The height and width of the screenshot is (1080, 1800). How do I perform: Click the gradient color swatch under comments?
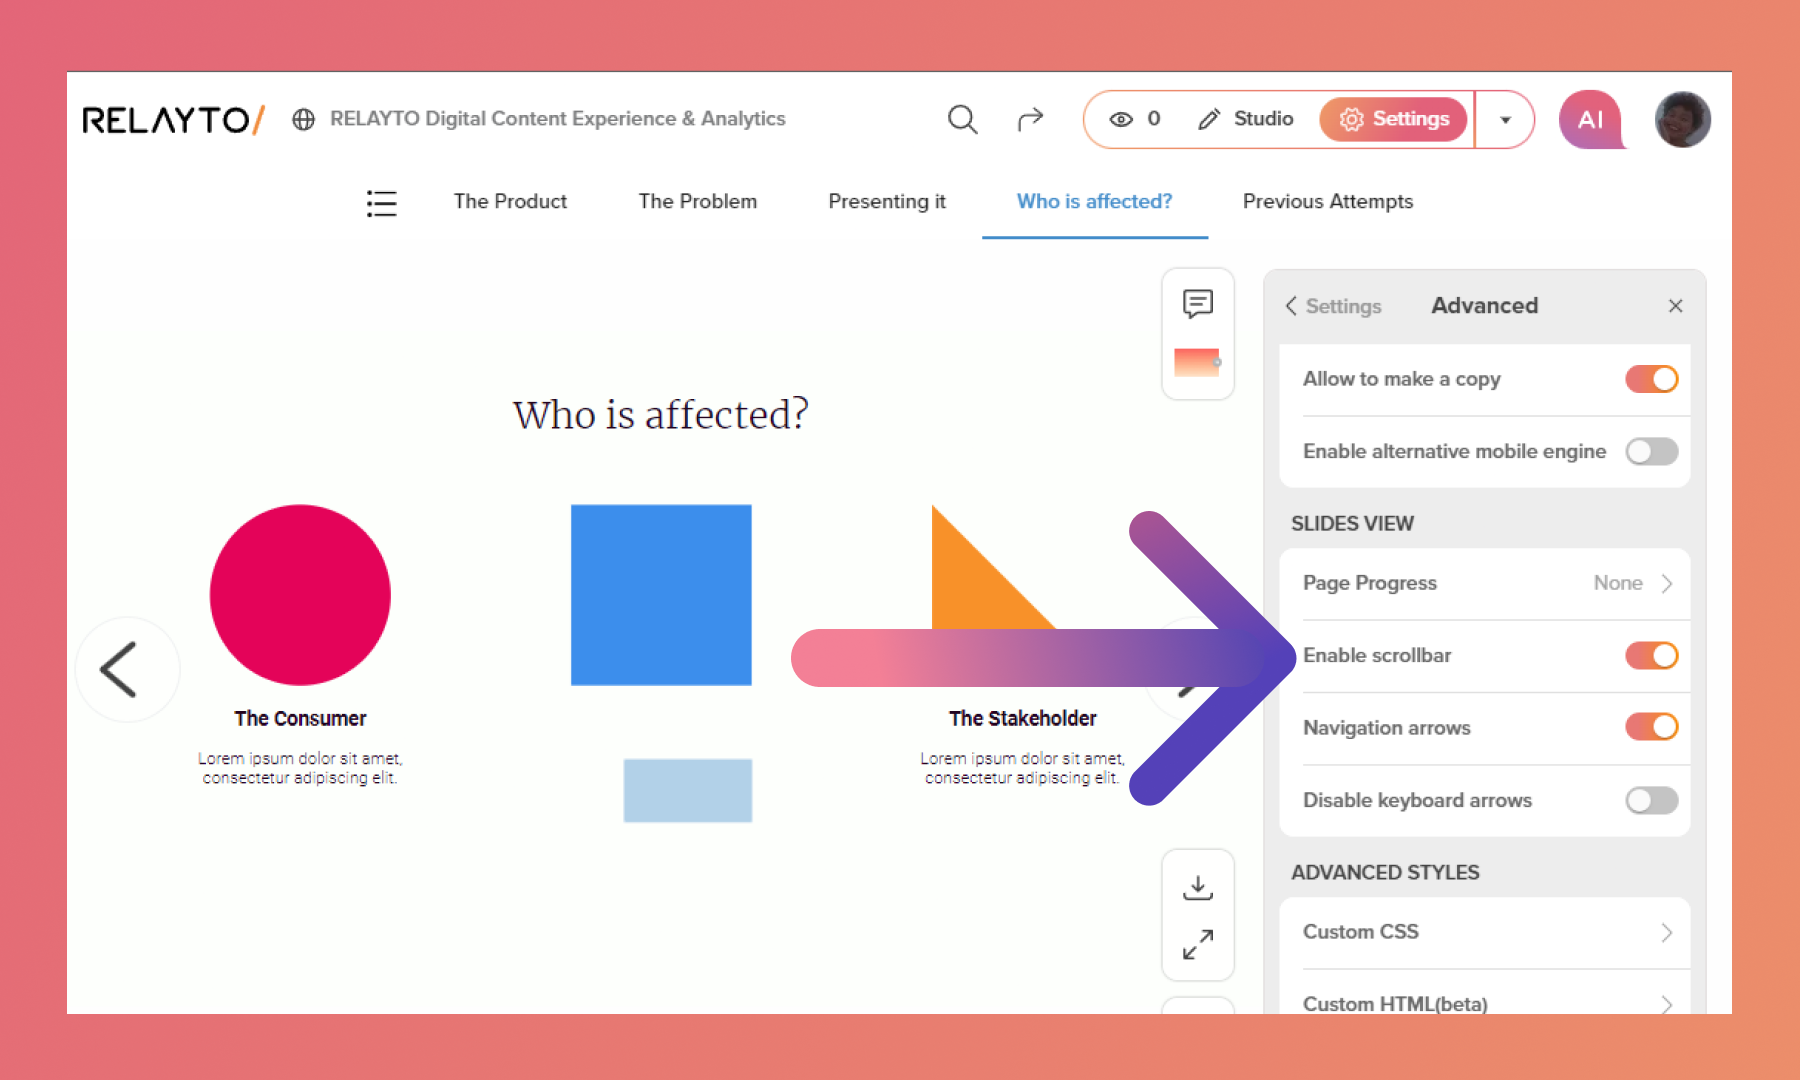click(x=1197, y=362)
